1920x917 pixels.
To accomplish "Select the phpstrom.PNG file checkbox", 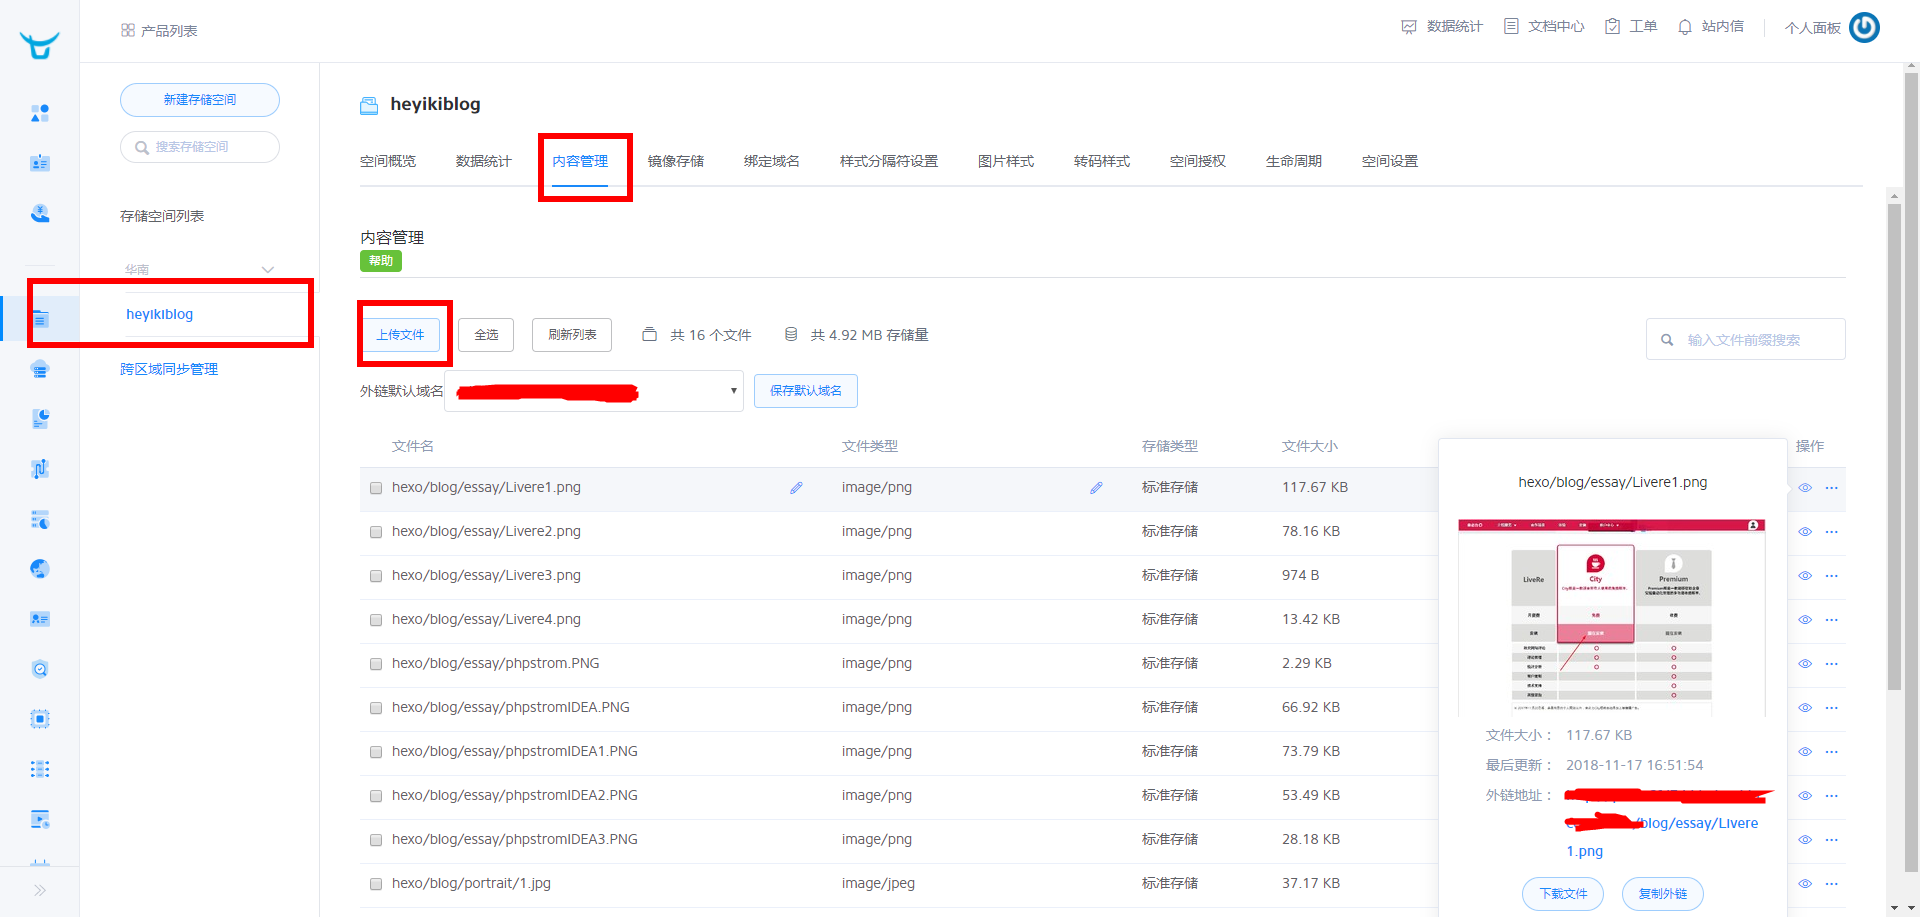I will click(x=376, y=664).
